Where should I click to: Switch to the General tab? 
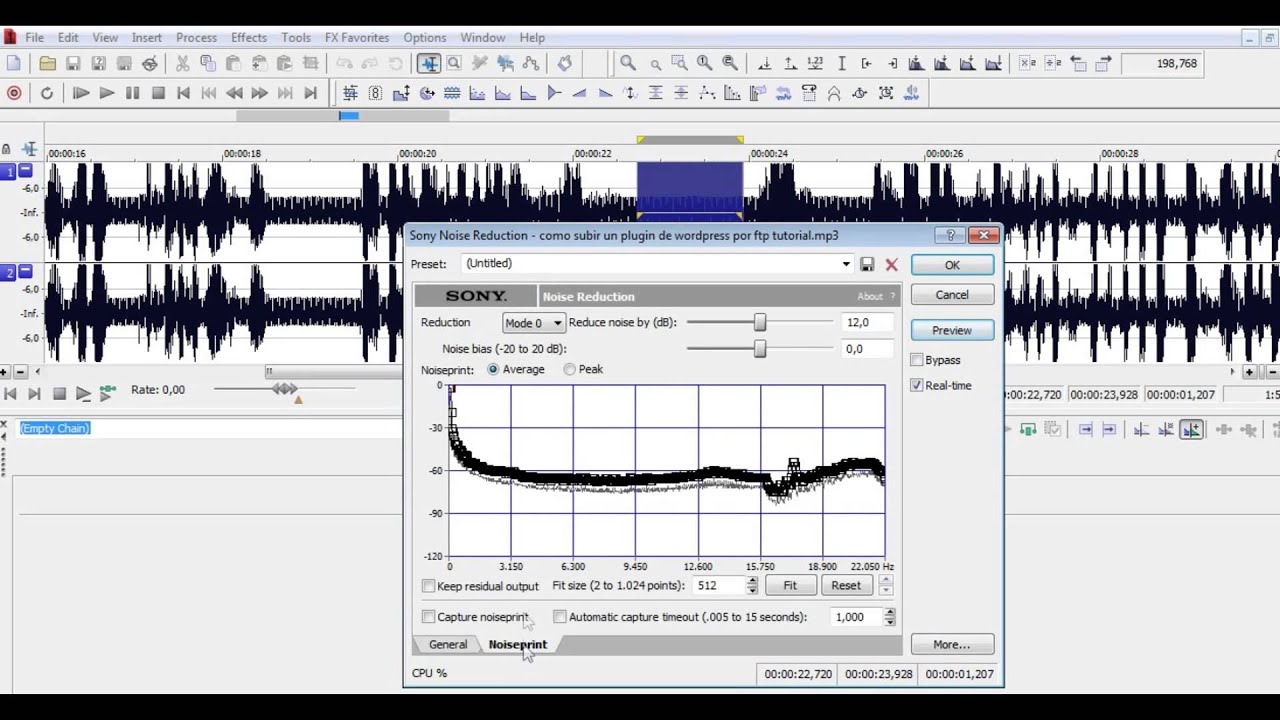pyautogui.click(x=448, y=645)
